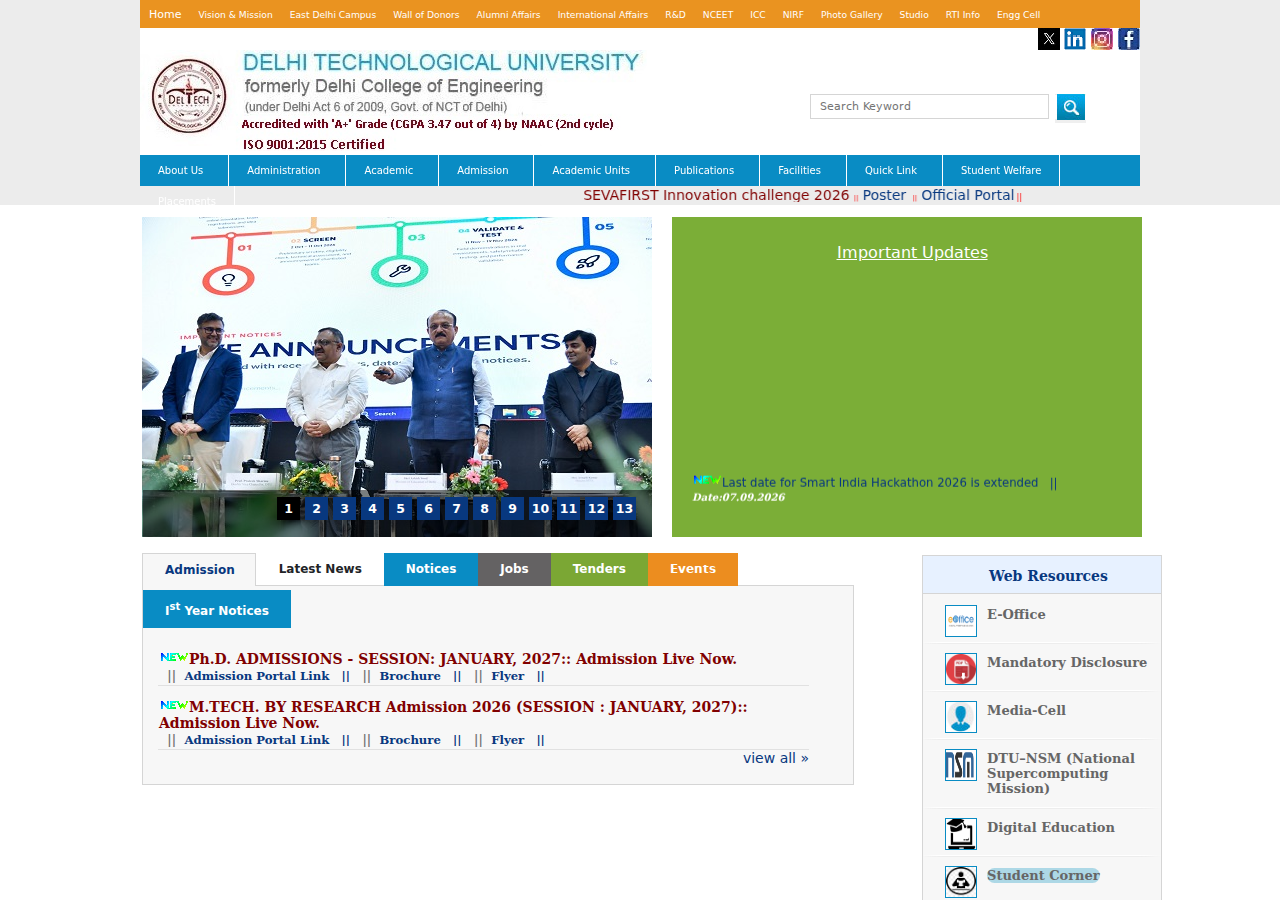Switch to the Notices tab
This screenshot has width=1280, height=900.
coord(431,569)
